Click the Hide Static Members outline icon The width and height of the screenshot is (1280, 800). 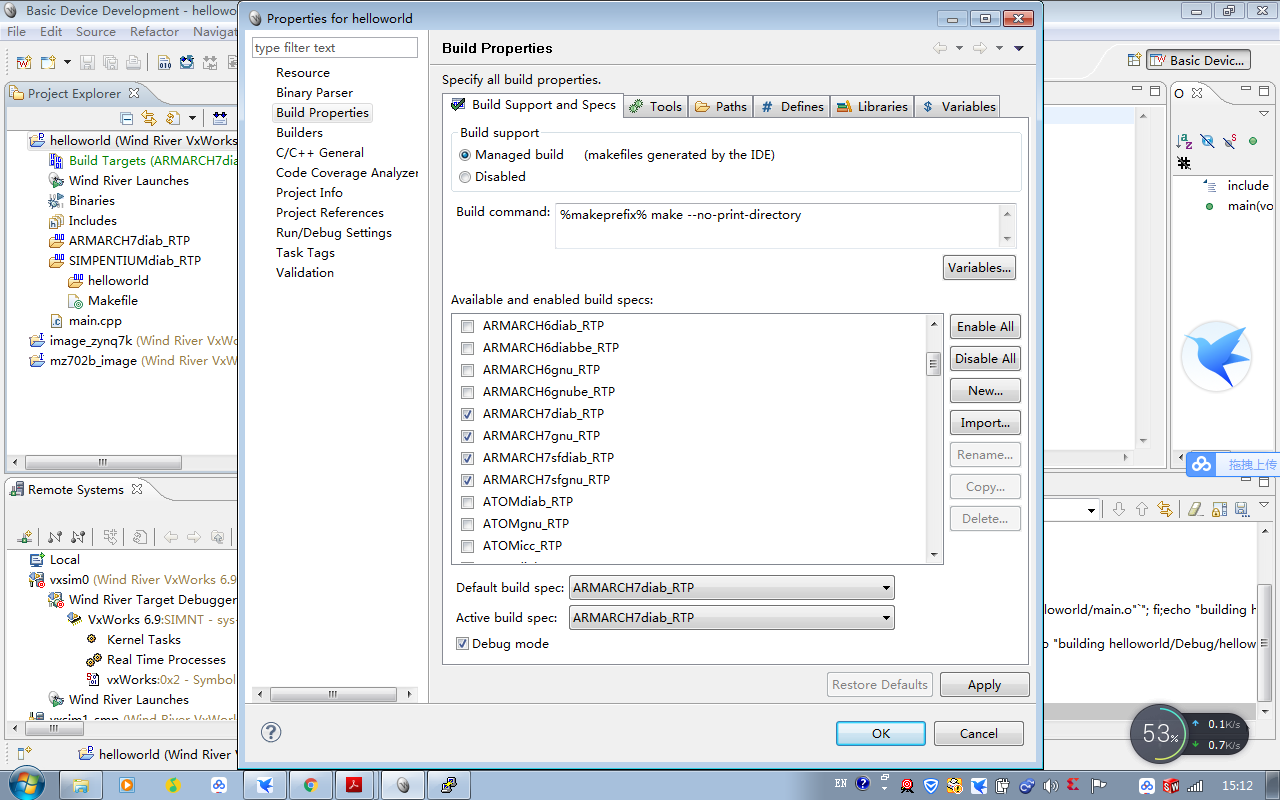(x=1229, y=142)
